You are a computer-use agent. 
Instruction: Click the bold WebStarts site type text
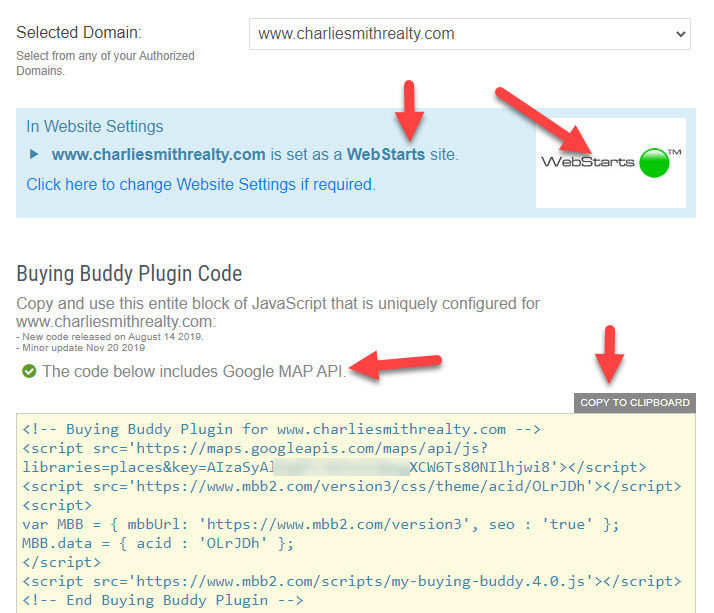[386, 154]
